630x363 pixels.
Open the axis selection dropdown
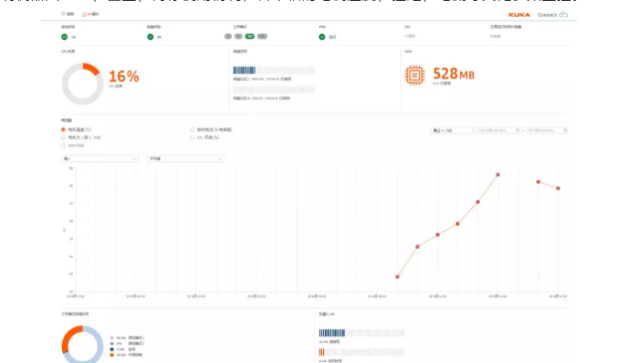coord(100,159)
